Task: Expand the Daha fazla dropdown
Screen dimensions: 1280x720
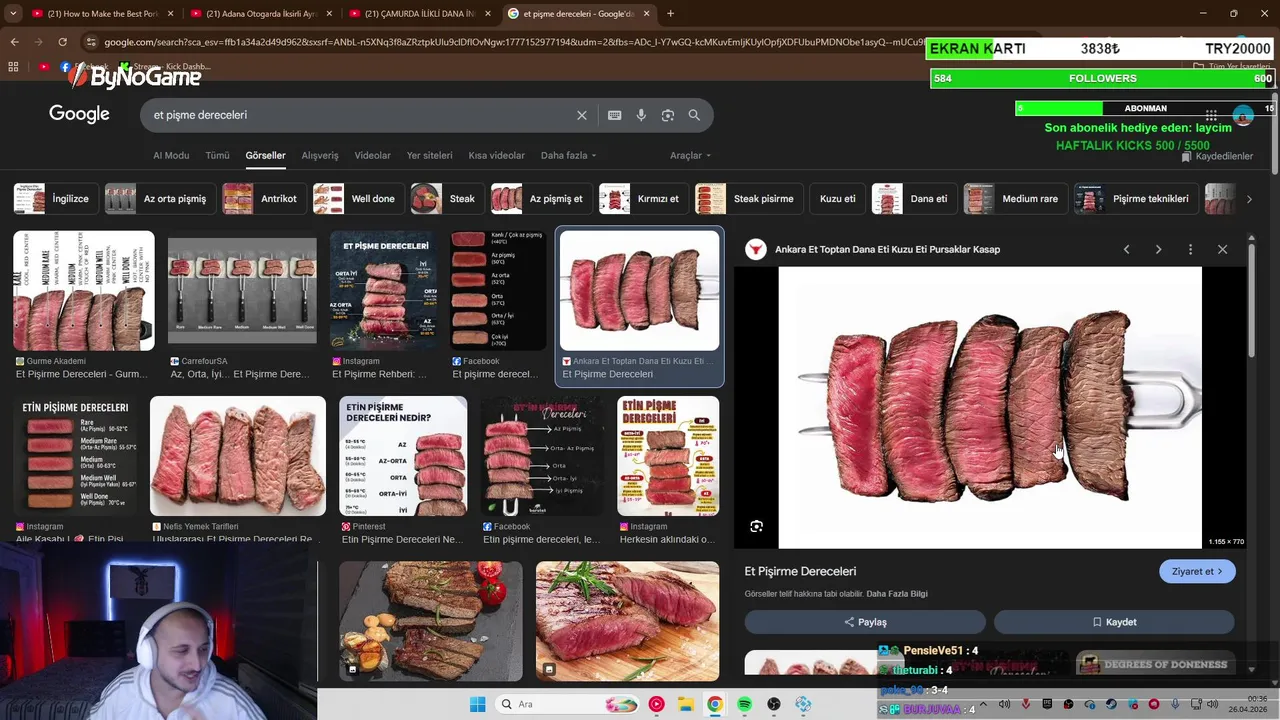Action: click(568, 156)
